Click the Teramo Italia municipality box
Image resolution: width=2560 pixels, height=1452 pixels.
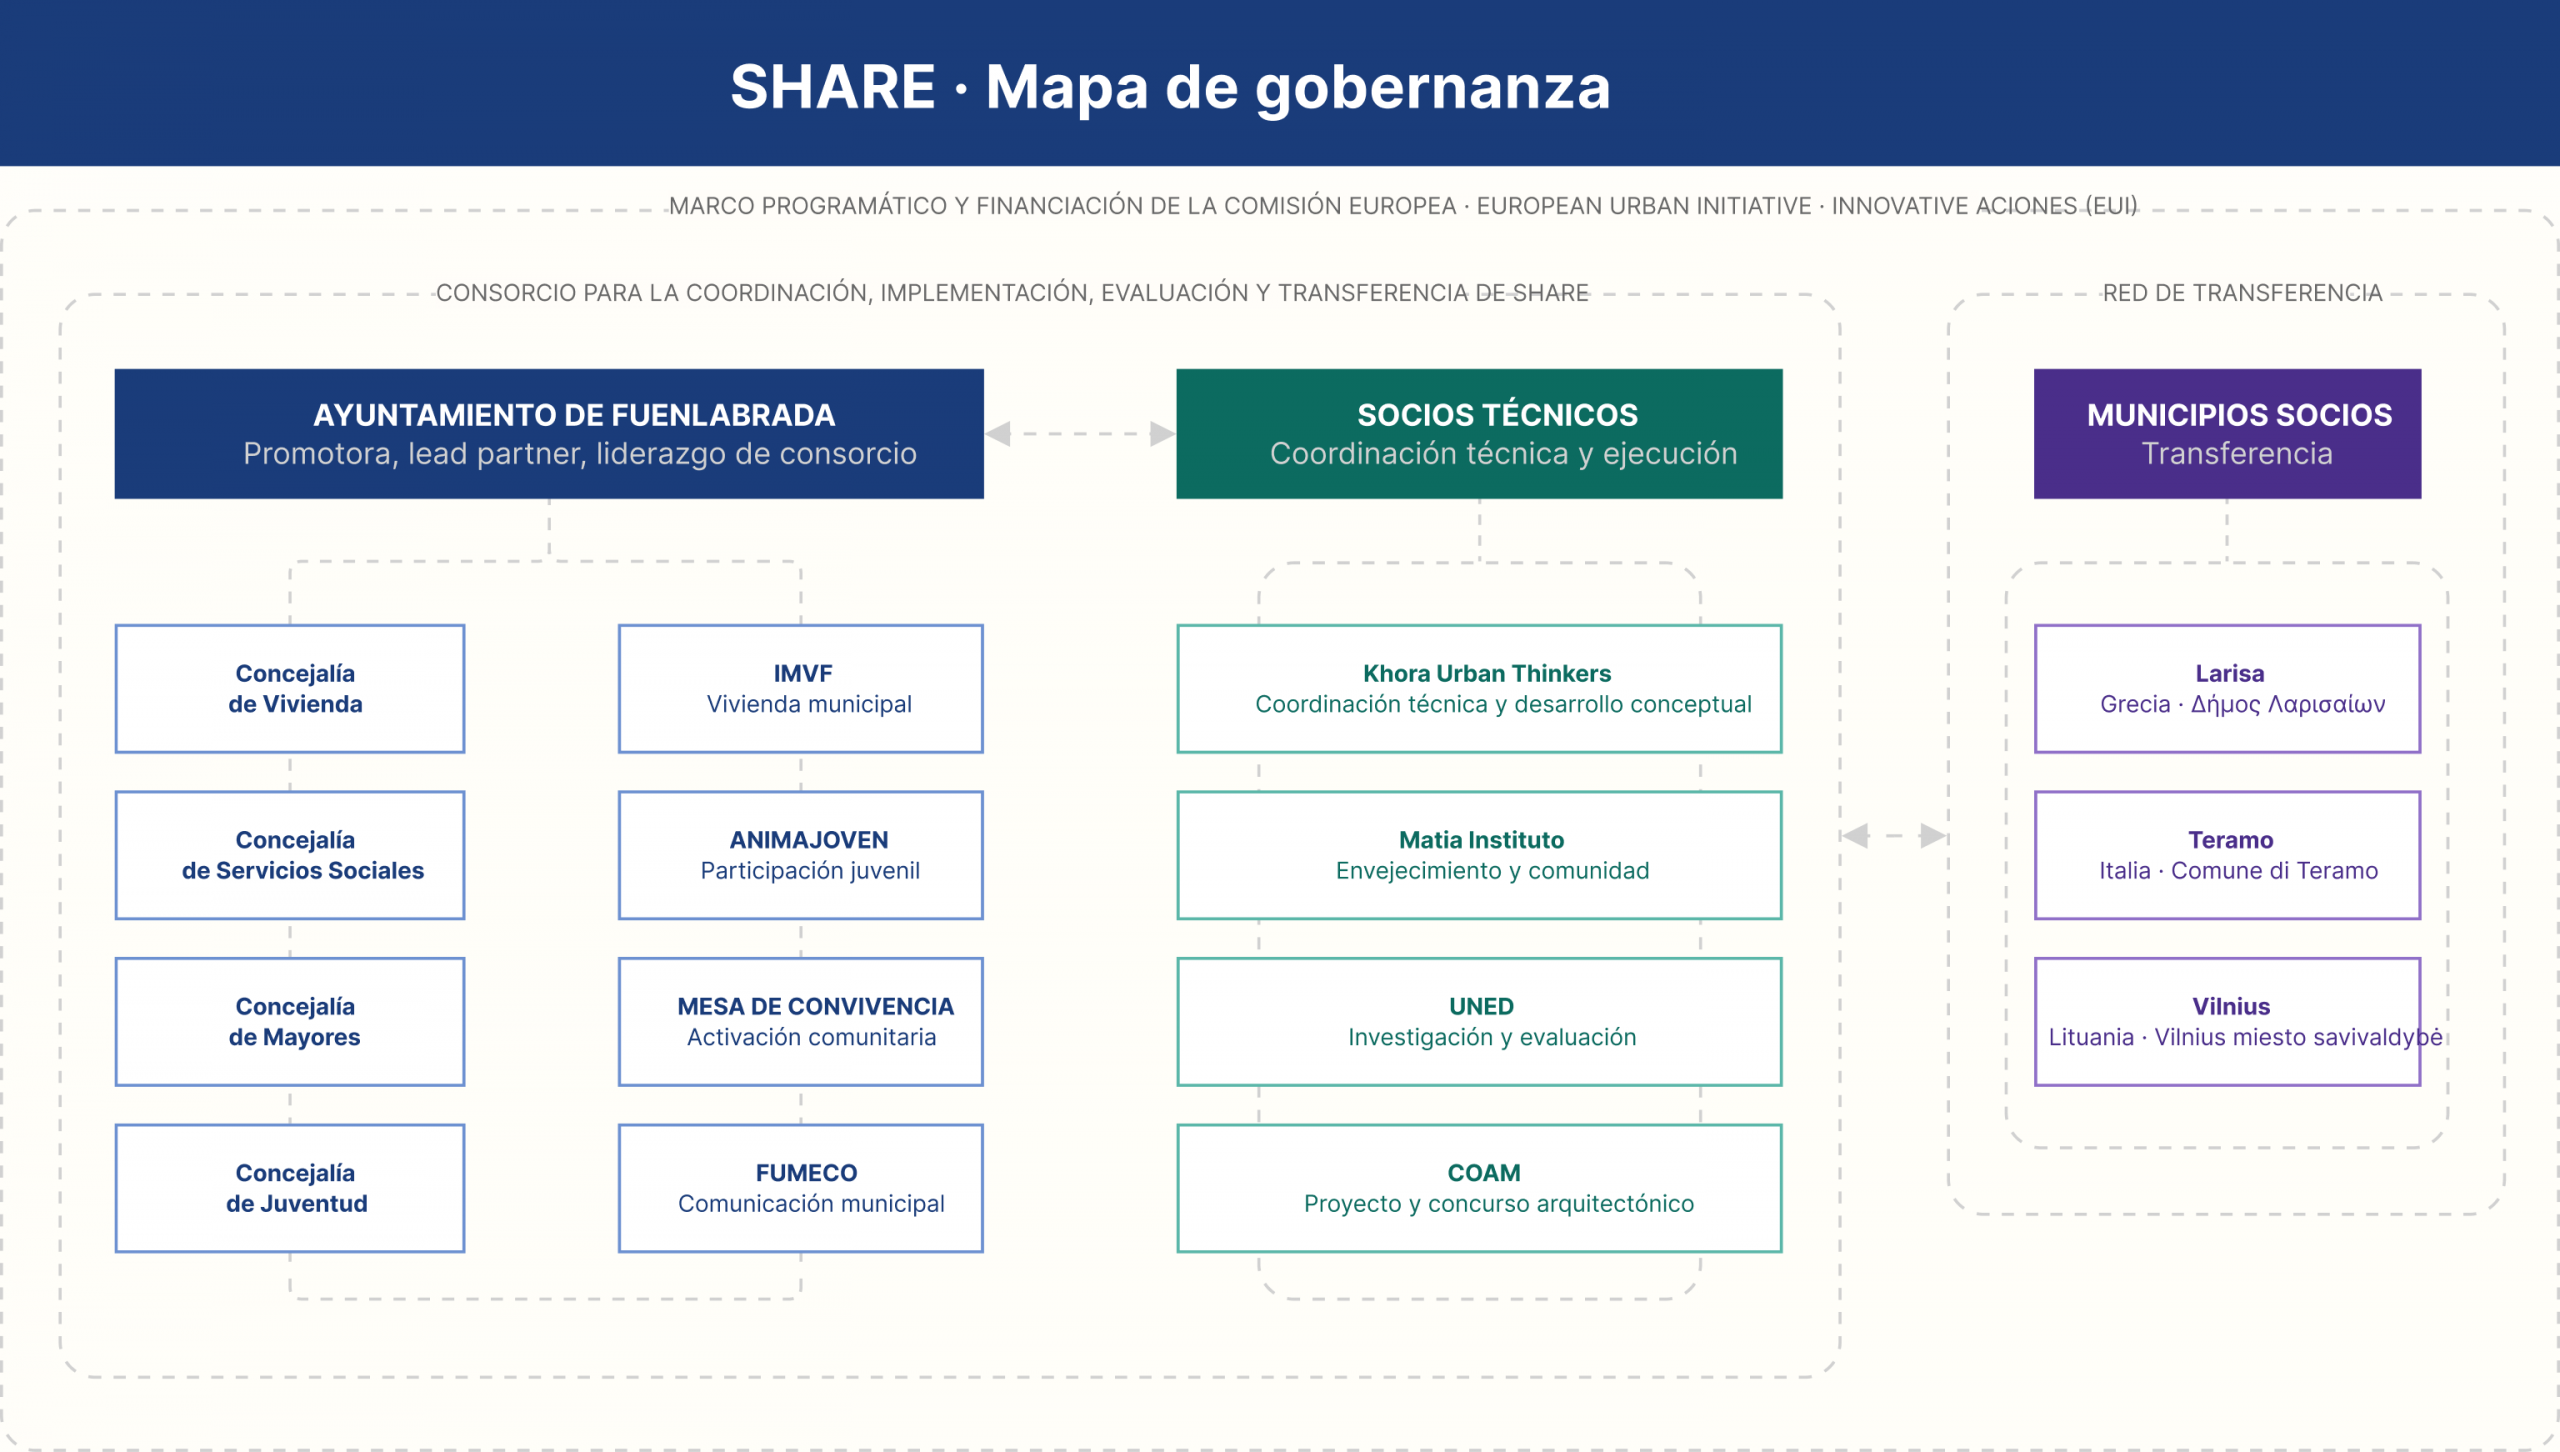pyautogui.click(x=2226, y=855)
